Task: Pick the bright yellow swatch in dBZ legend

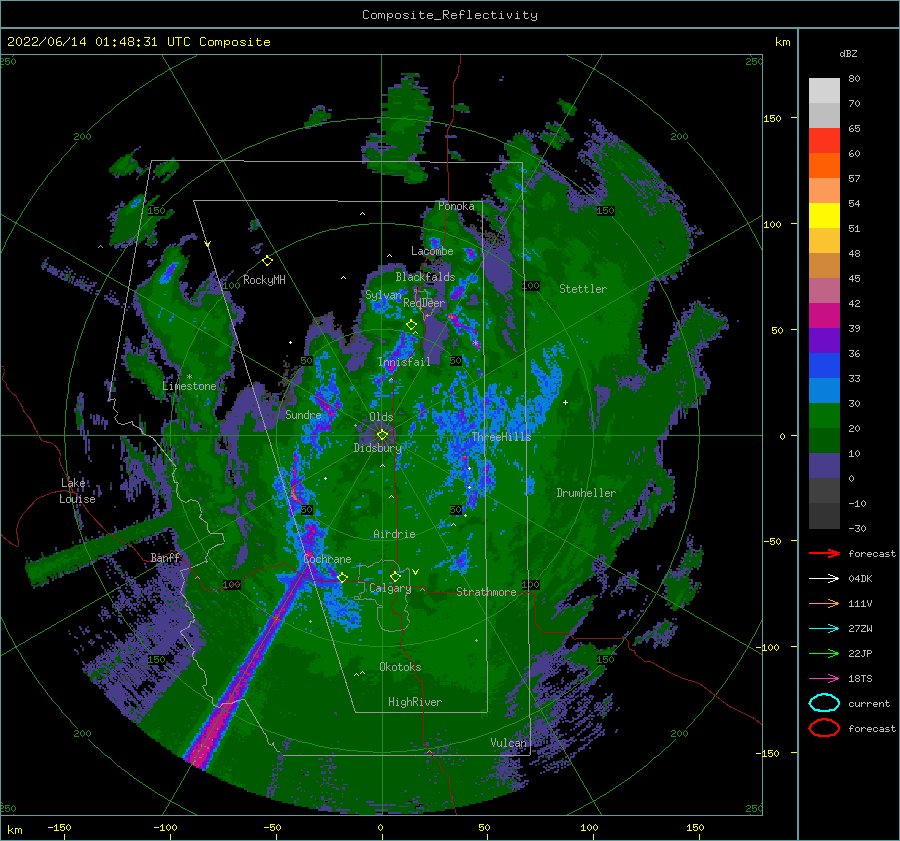Action: click(824, 215)
